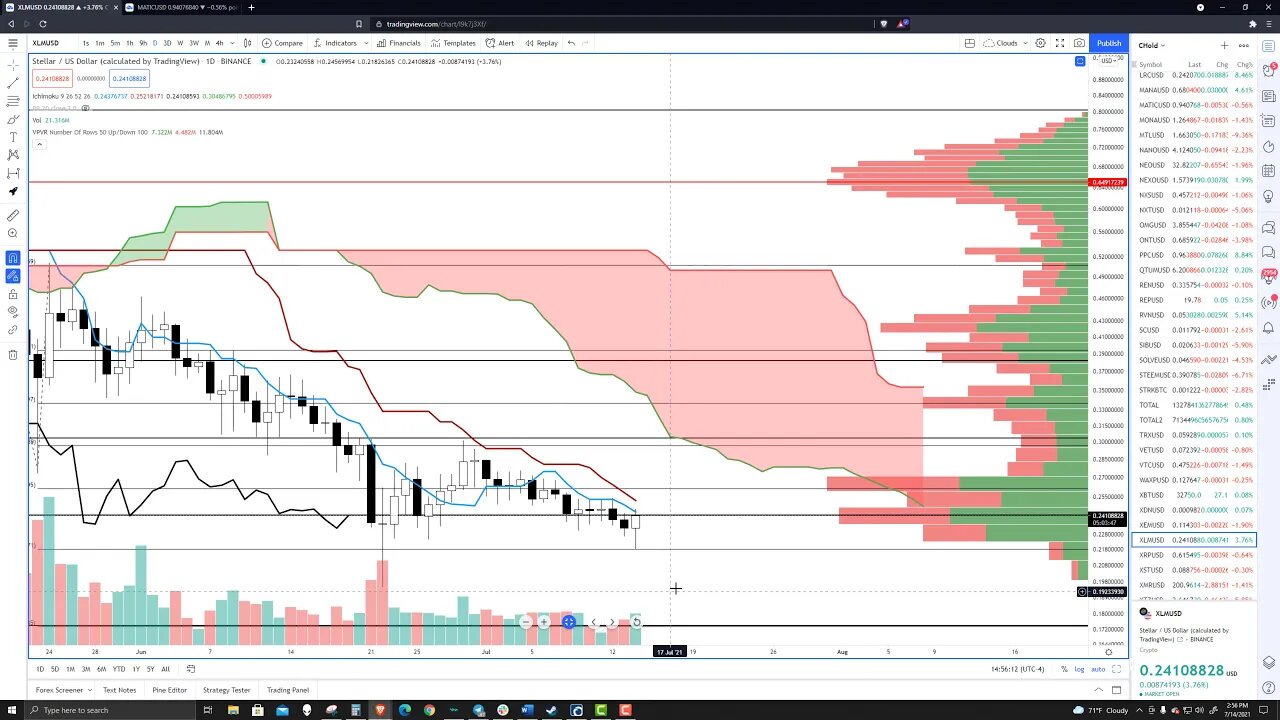This screenshot has width=1280, height=720.
Task: Open chart settings gear icon
Action: (x=1040, y=43)
